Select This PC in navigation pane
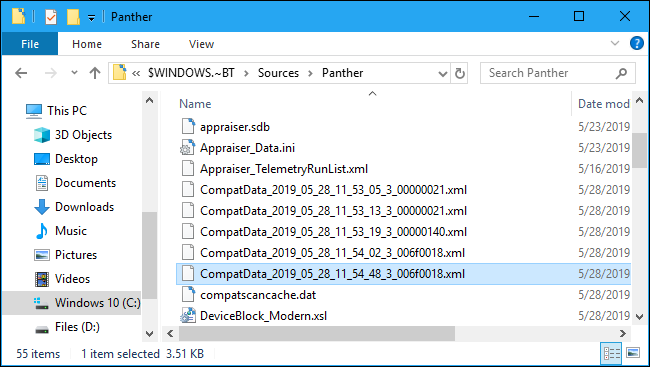The image size is (650, 367). click(x=67, y=111)
